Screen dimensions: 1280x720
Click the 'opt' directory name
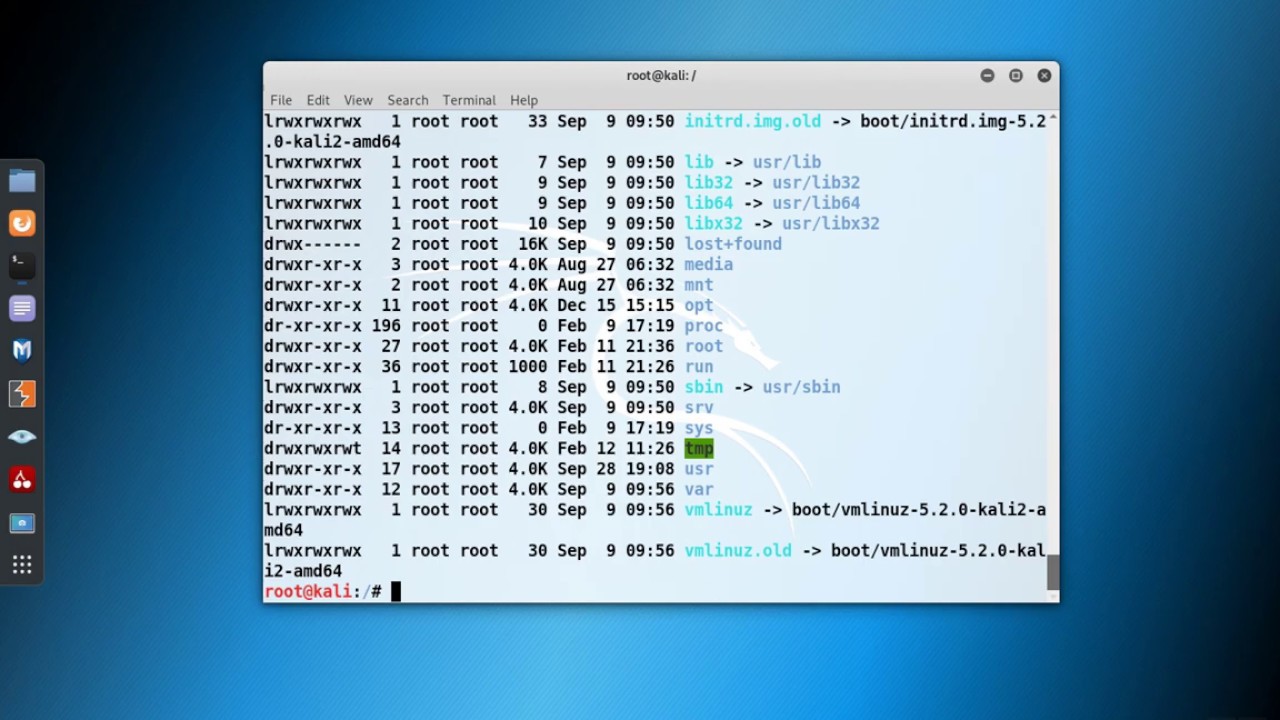[x=699, y=305]
